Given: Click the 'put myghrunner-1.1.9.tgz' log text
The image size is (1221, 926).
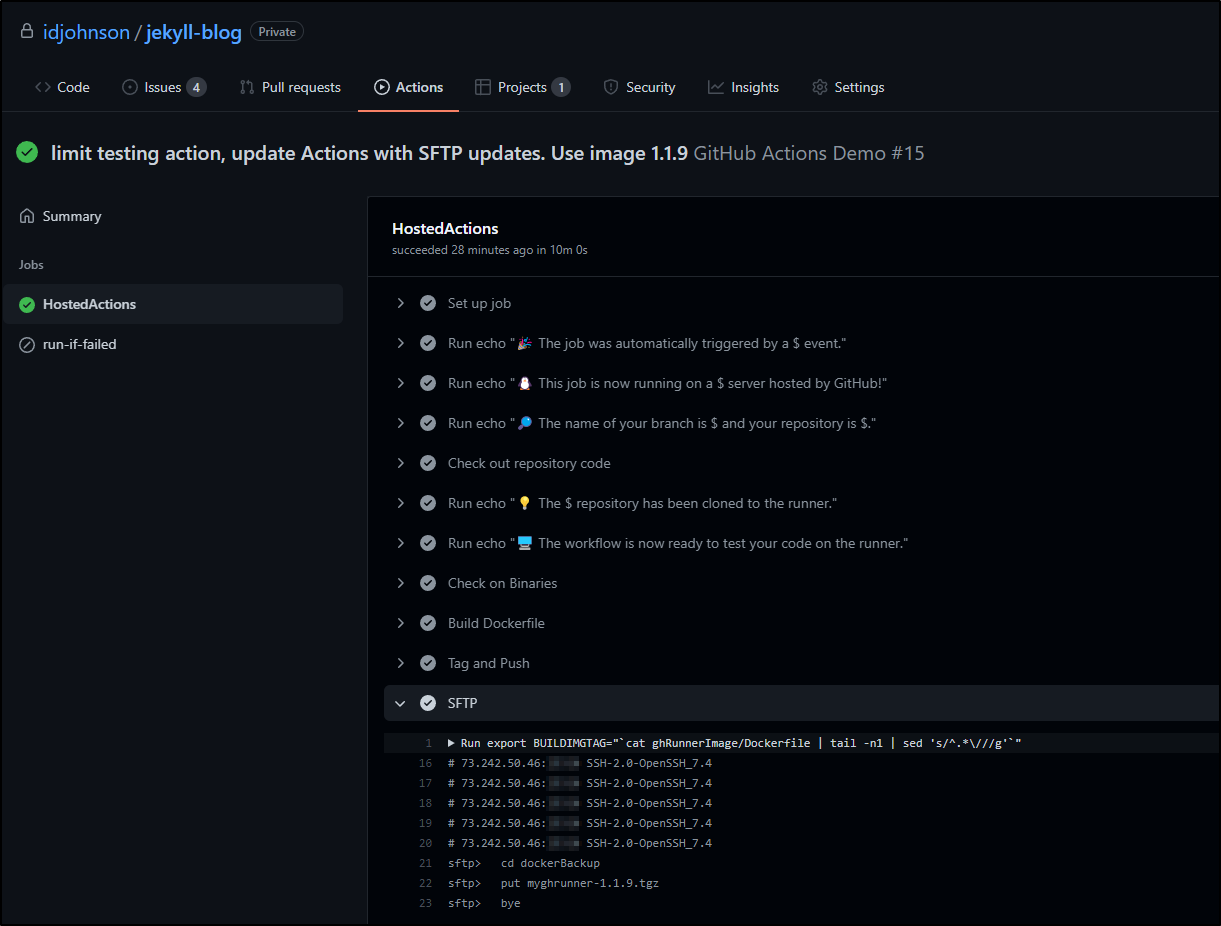Looking at the screenshot, I should point(580,883).
